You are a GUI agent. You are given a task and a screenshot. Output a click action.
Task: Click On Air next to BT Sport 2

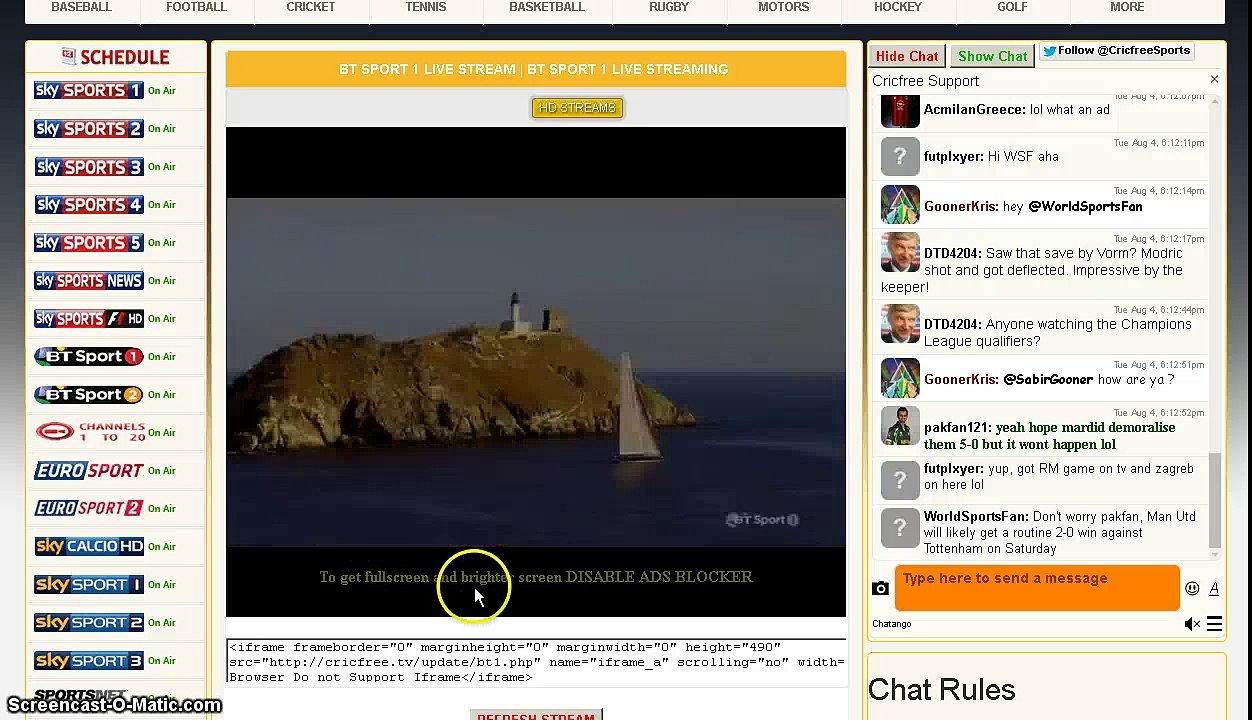(x=162, y=394)
